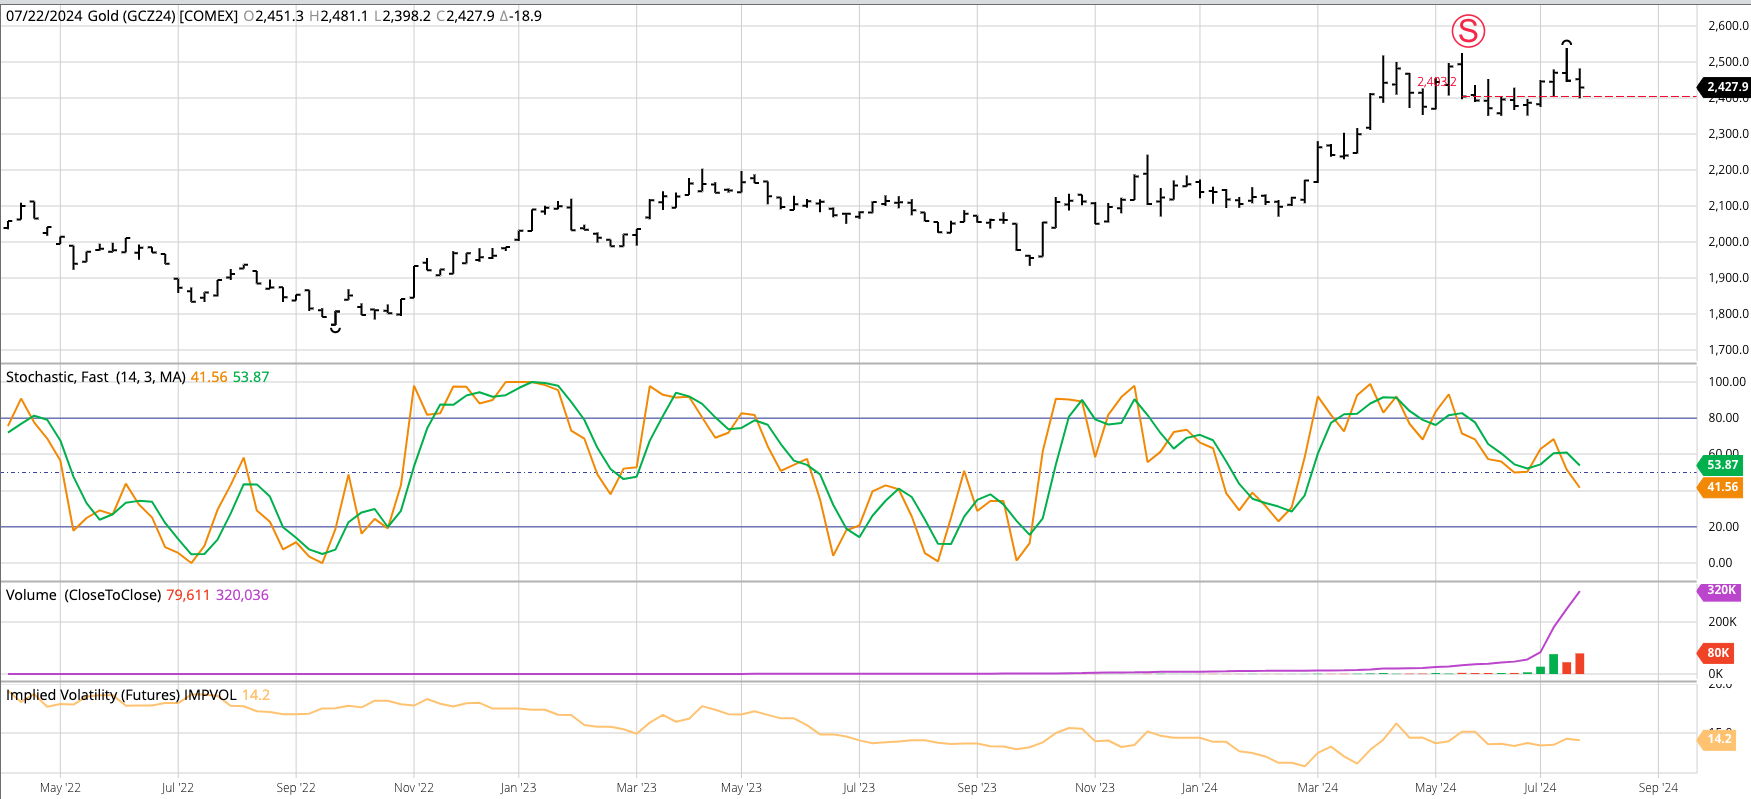The image size is (1751, 799).
Task: Click the Jan '24 date axis label
Action: coord(1199,788)
